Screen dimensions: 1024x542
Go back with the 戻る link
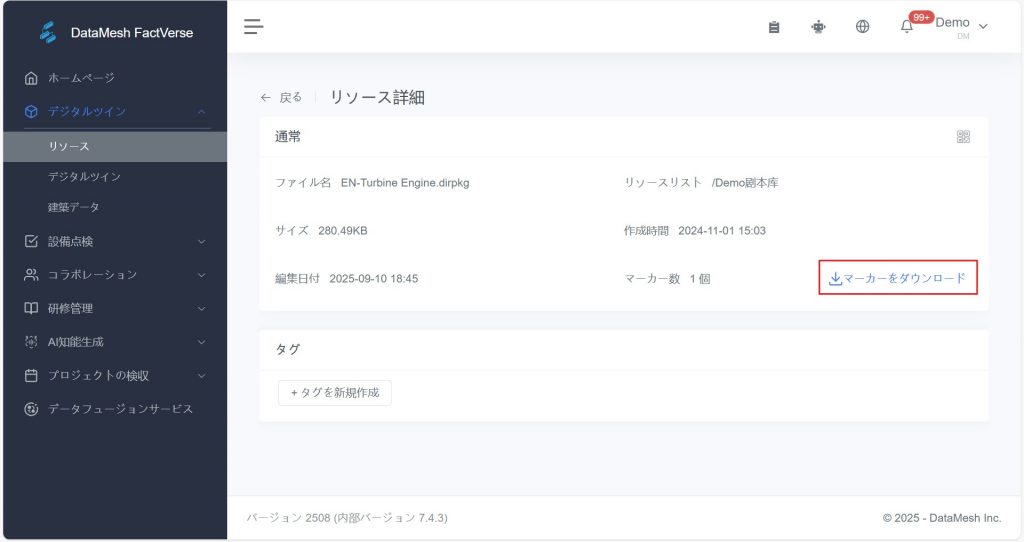point(281,97)
